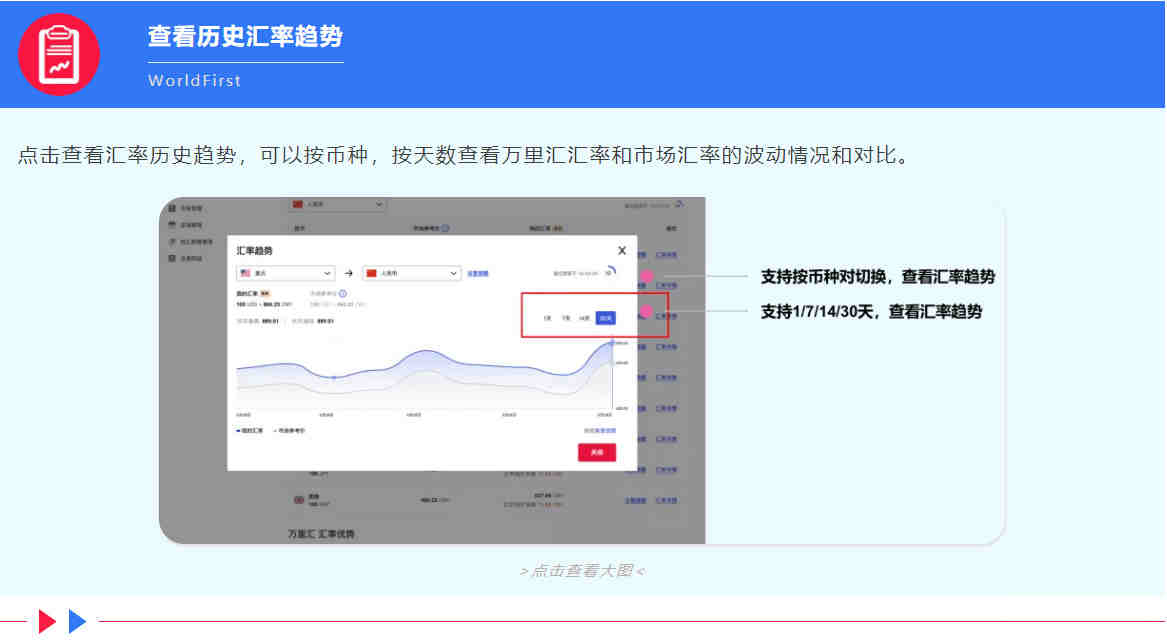Click the red clipboard chart icon in header

pyautogui.click(x=59, y=54)
